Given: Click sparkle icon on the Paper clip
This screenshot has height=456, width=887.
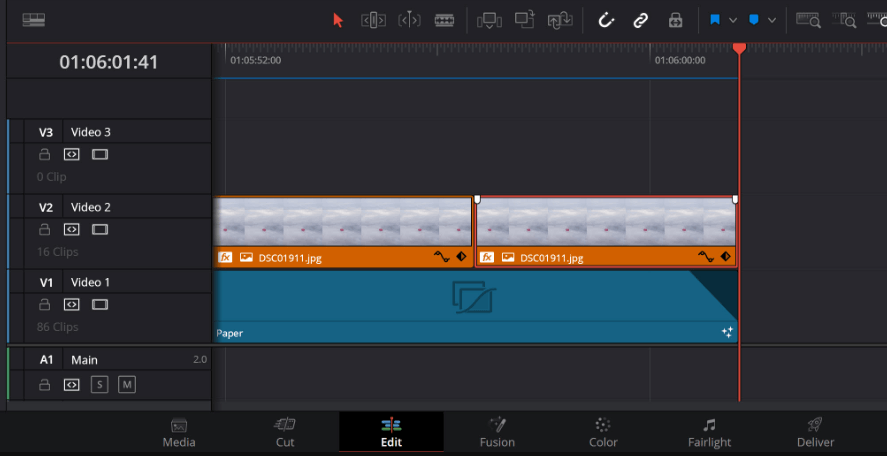Looking at the screenshot, I should click(727, 332).
